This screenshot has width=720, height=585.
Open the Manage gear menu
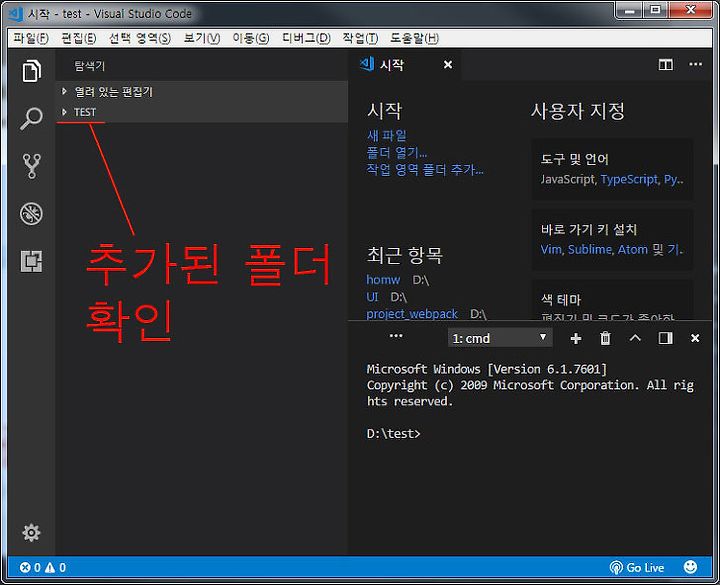click(x=31, y=533)
